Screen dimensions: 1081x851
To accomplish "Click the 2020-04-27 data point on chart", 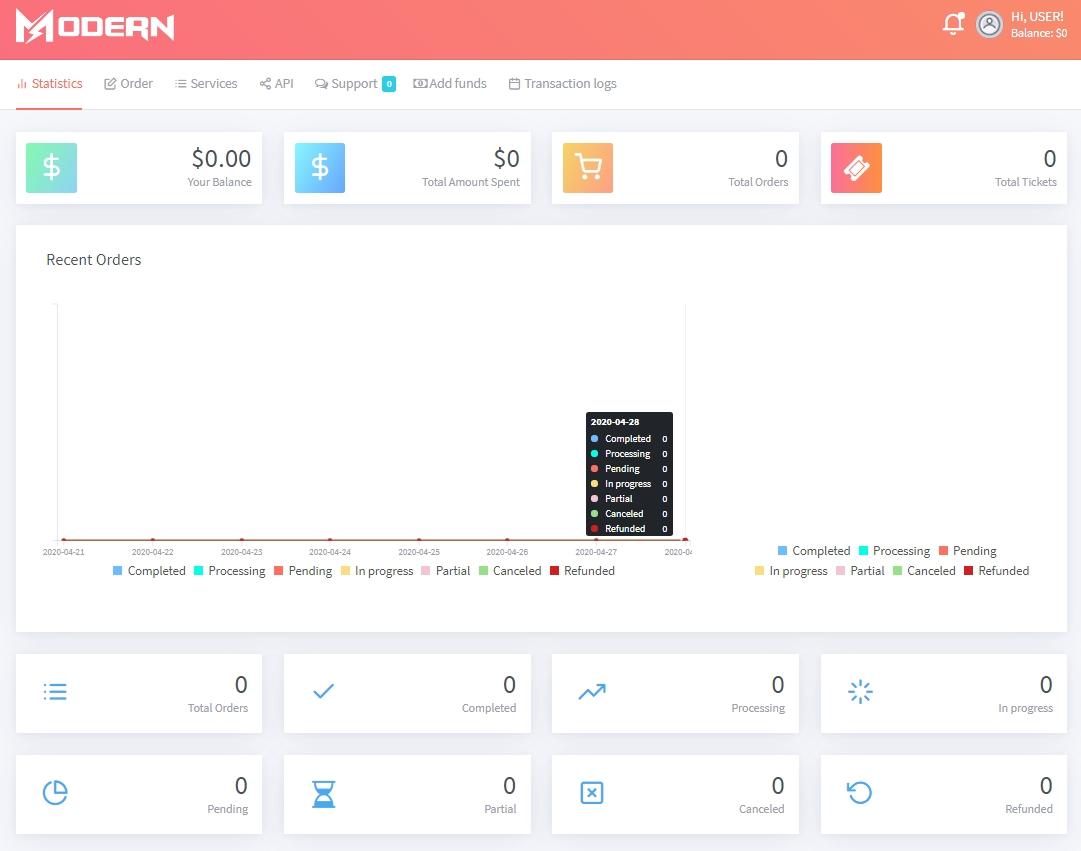I will click(x=596, y=540).
